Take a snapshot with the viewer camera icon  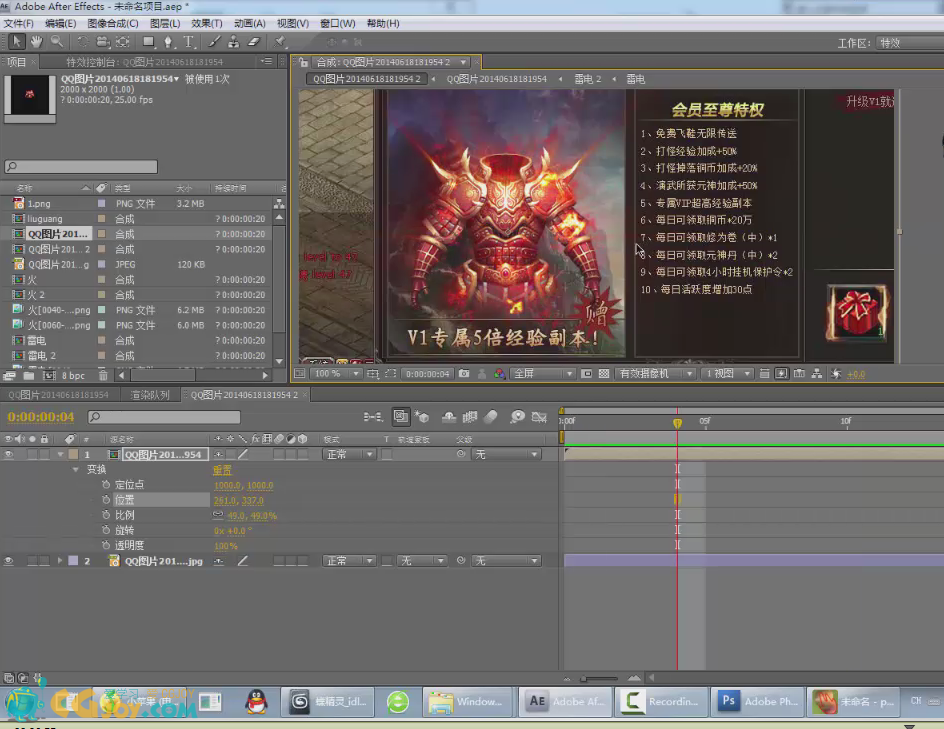click(x=464, y=374)
